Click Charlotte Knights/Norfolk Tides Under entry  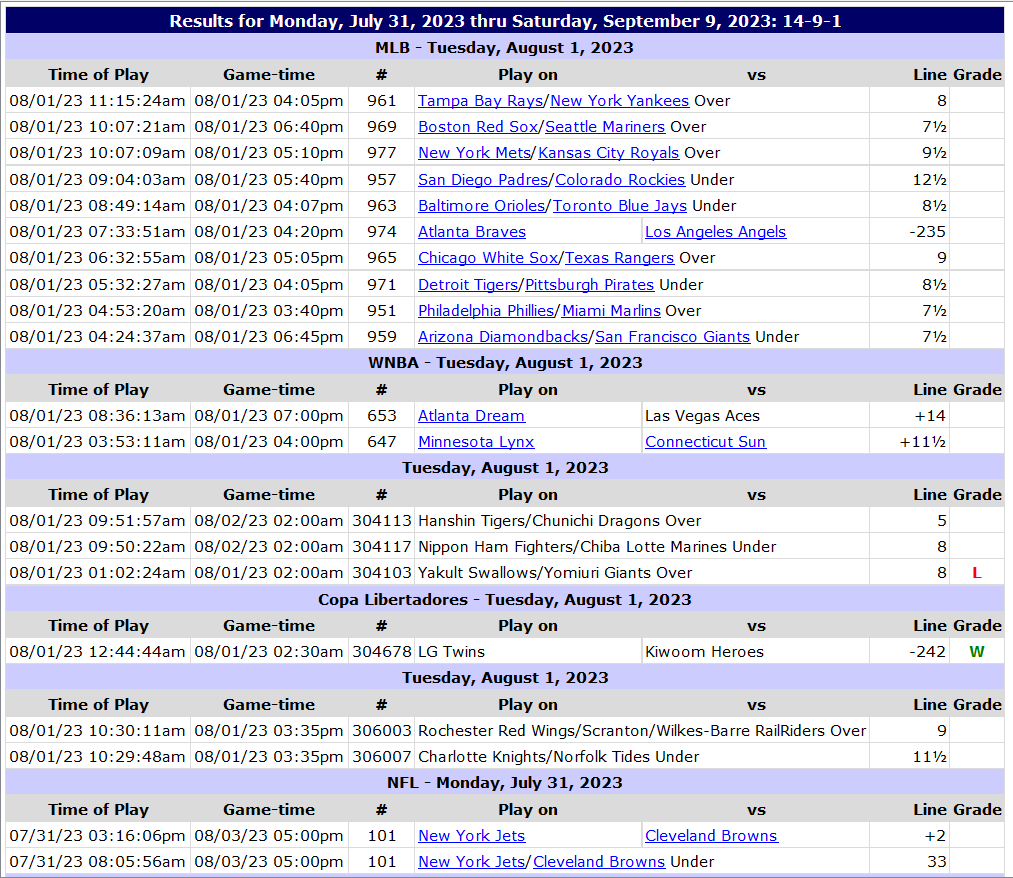click(558, 757)
